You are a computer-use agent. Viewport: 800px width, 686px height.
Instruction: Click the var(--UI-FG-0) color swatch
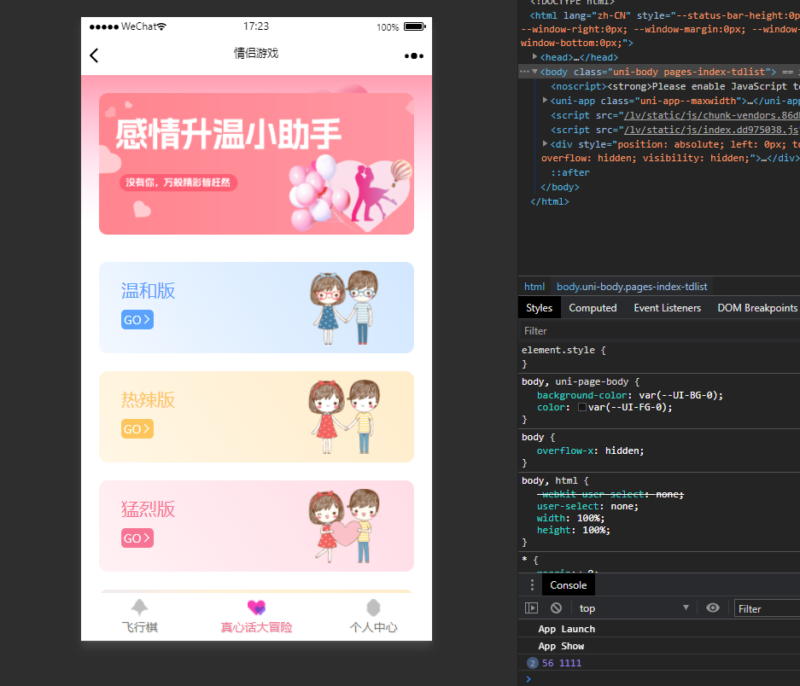[582, 407]
